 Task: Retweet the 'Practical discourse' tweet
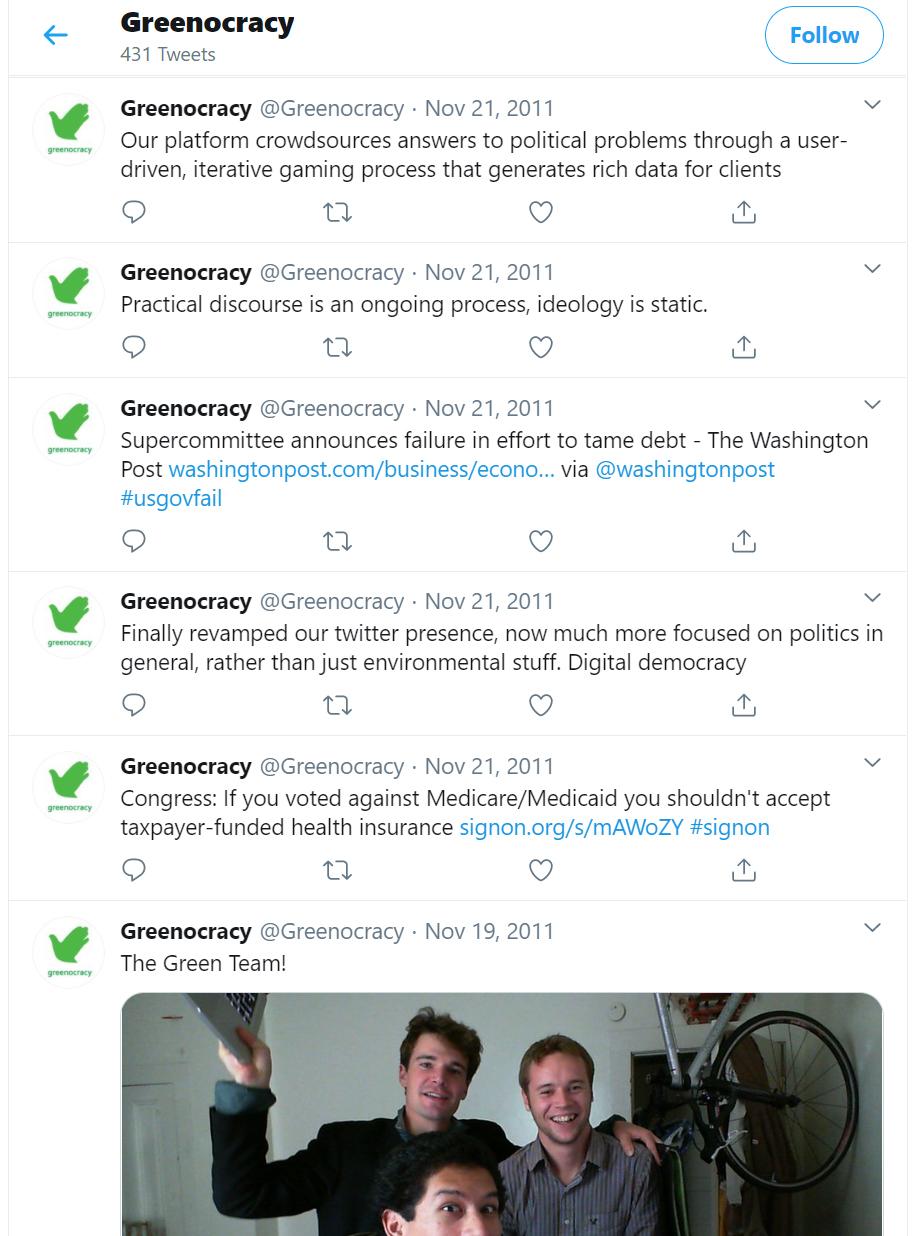338,347
